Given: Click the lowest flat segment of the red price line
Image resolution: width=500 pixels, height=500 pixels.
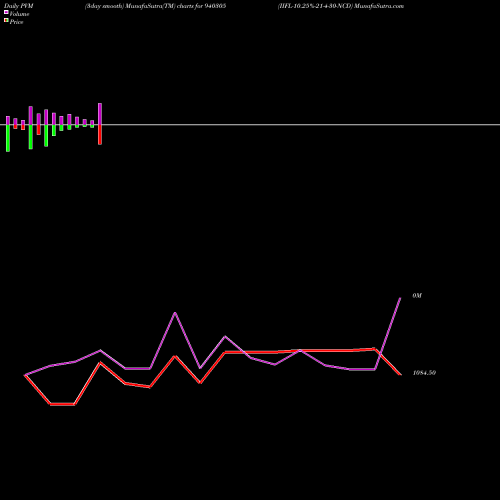Looking at the screenshot, I should click(x=62, y=404).
